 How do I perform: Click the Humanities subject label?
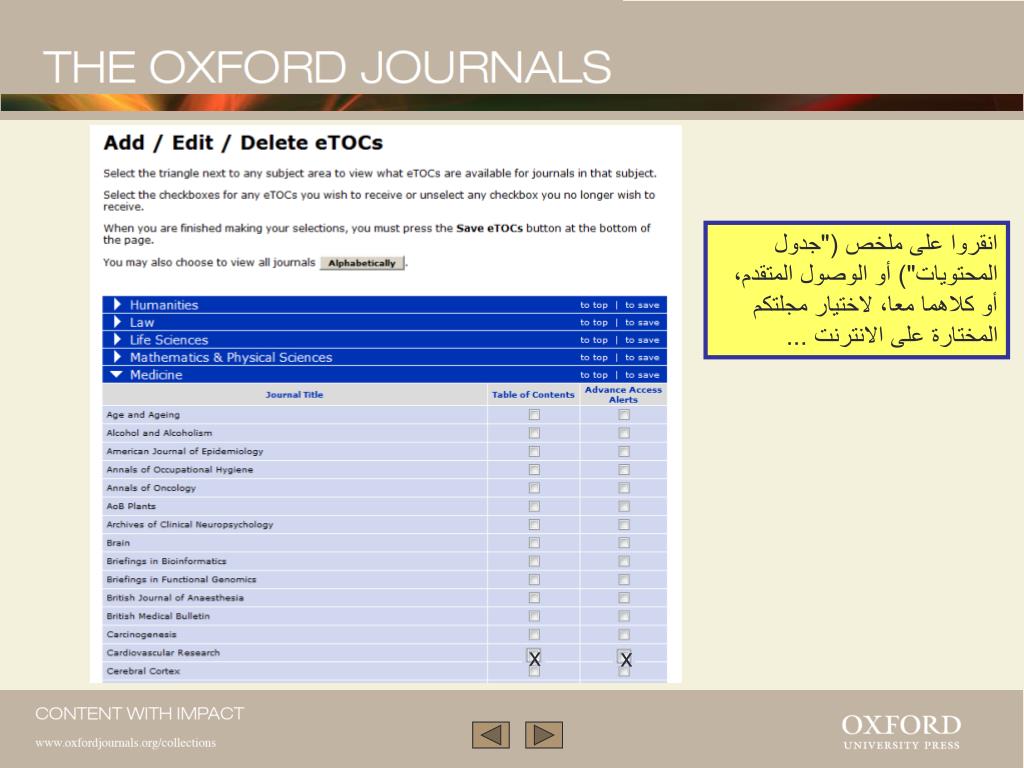tap(163, 305)
